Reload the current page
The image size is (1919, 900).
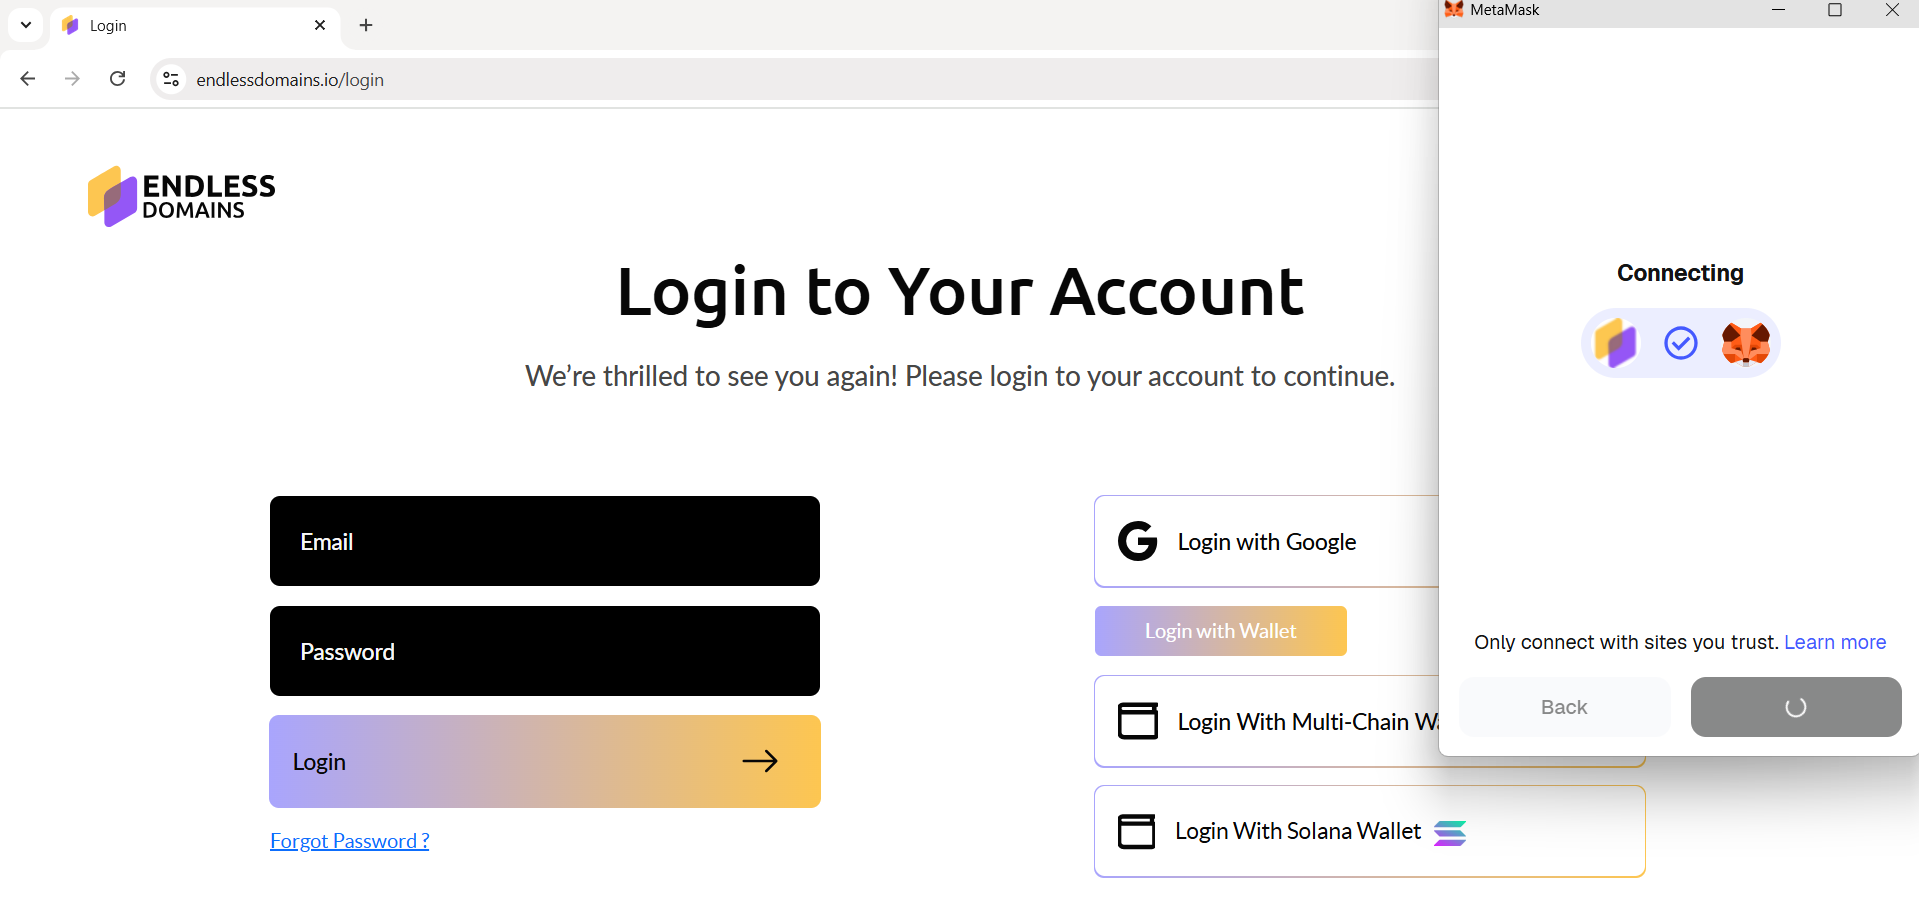(117, 79)
